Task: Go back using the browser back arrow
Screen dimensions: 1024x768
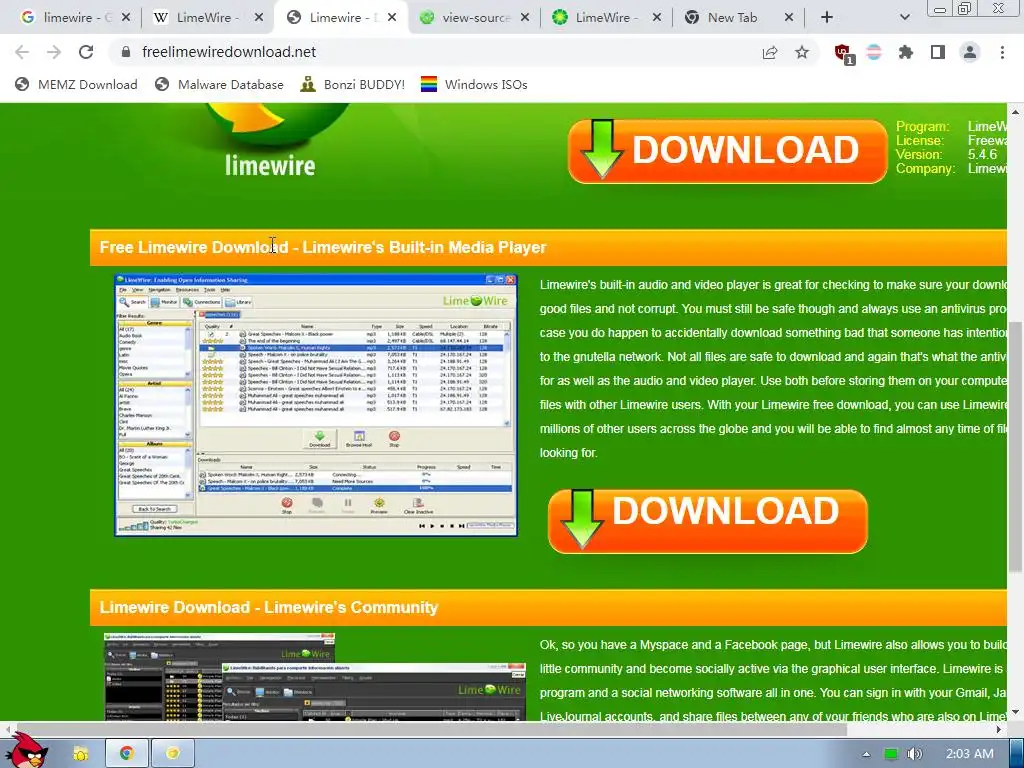Action: coord(22,52)
